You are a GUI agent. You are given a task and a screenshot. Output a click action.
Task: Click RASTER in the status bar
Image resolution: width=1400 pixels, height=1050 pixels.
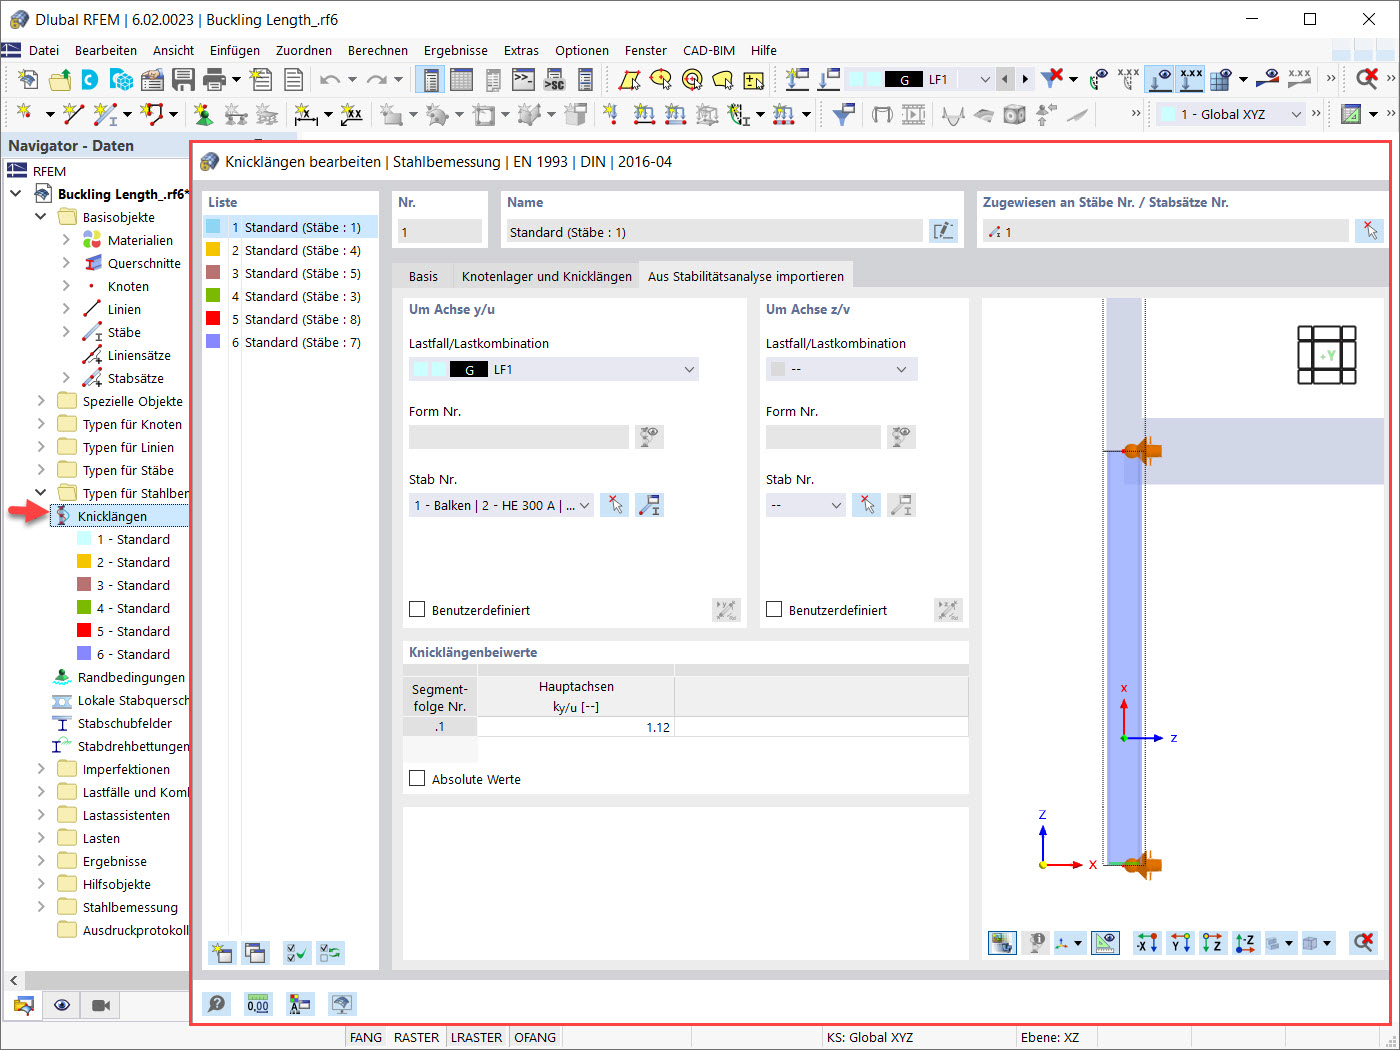tap(416, 1037)
